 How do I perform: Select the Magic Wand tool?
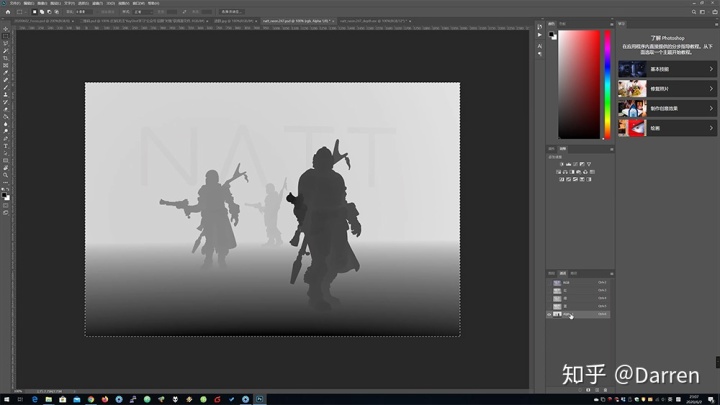point(6,51)
